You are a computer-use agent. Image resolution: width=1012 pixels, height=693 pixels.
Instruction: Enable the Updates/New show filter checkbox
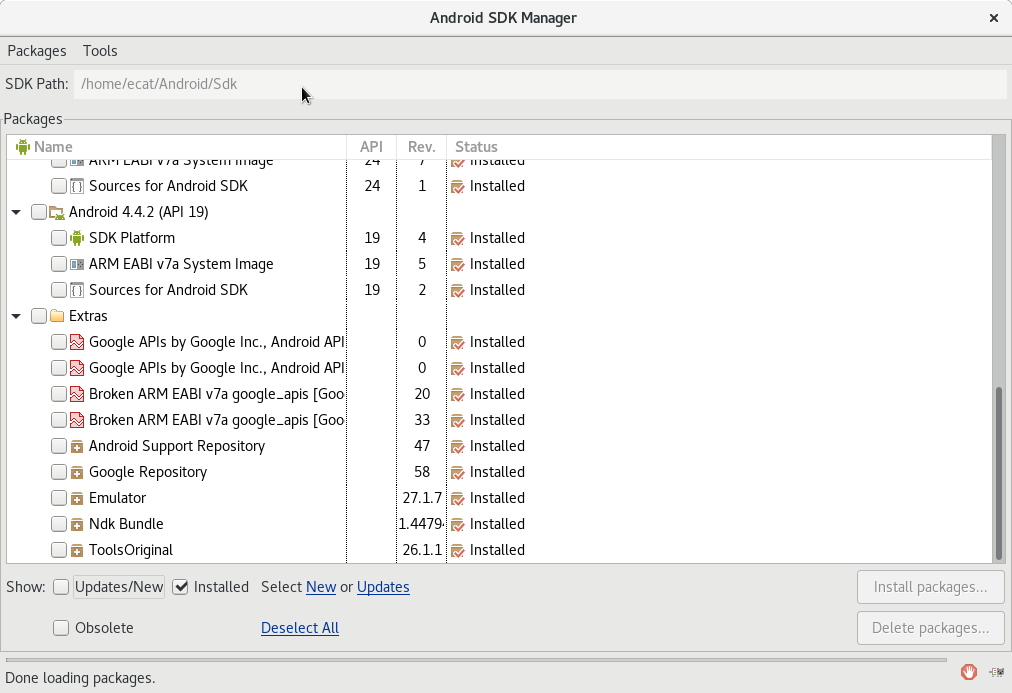coord(61,587)
